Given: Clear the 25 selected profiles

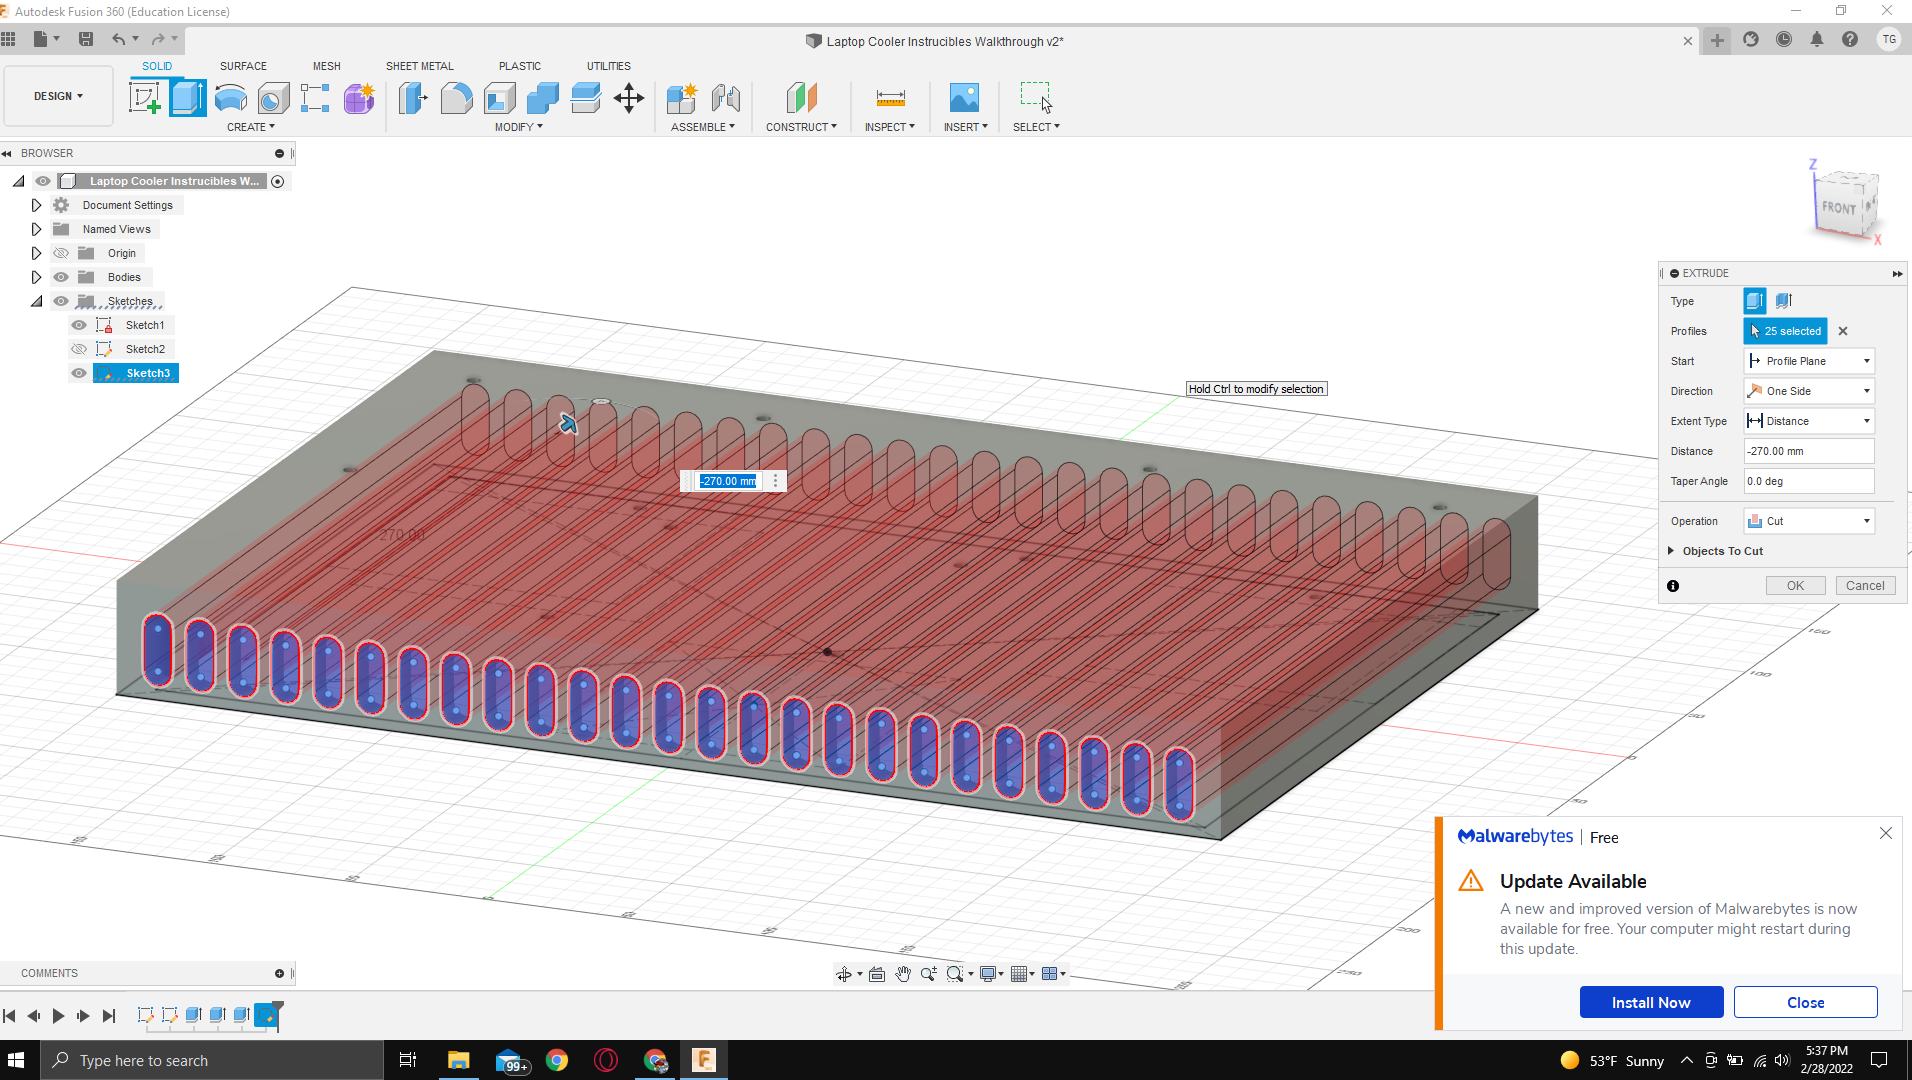Looking at the screenshot, I should 1843,331.
